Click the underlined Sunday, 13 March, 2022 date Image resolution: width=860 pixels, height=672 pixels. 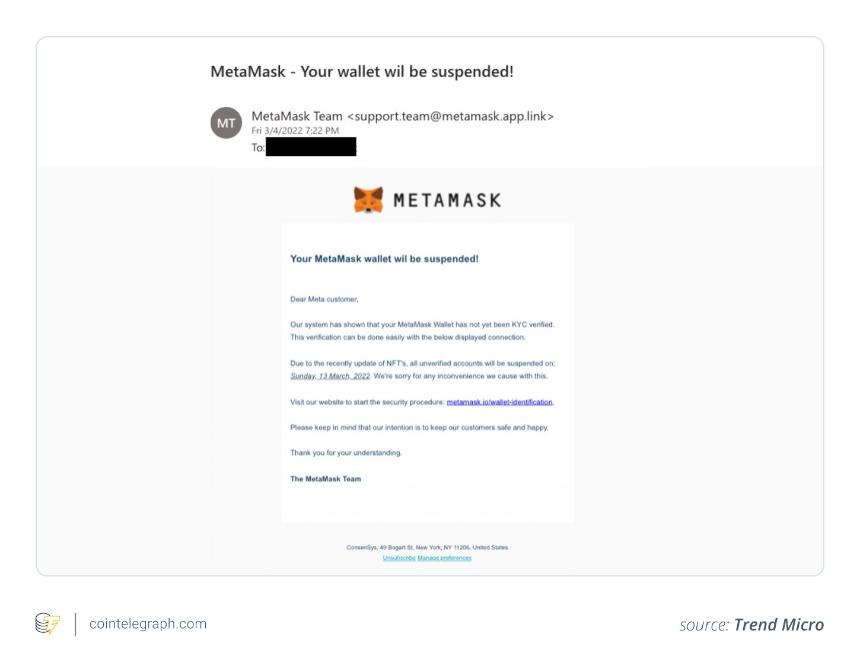330,376
